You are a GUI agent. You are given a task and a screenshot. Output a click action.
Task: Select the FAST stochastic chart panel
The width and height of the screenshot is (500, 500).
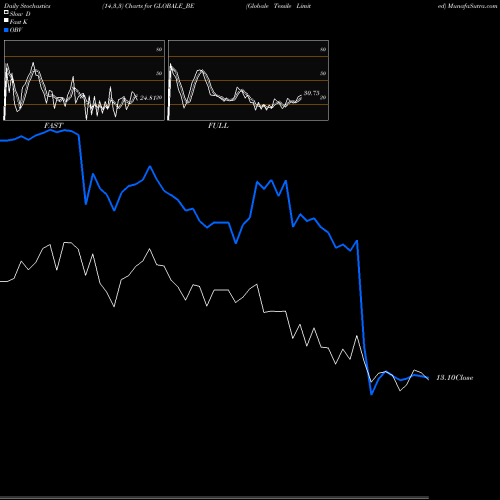click(84, 80)
